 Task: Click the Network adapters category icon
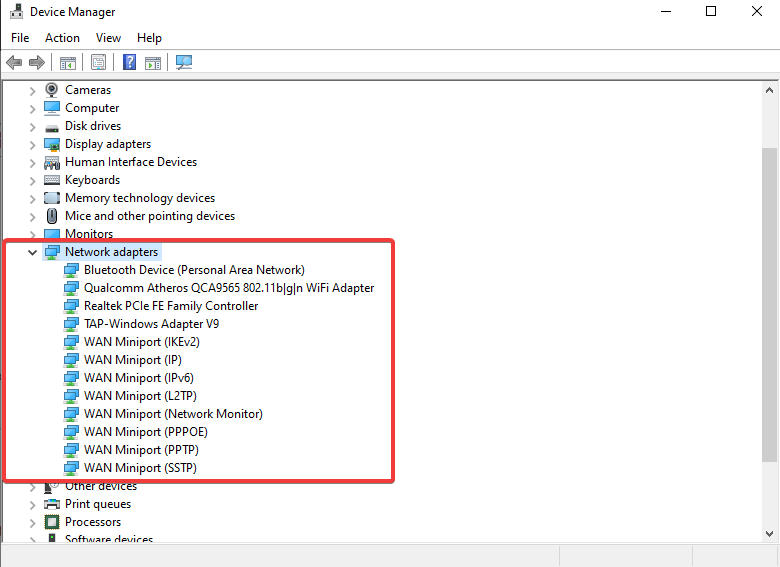tap(52, 252)
